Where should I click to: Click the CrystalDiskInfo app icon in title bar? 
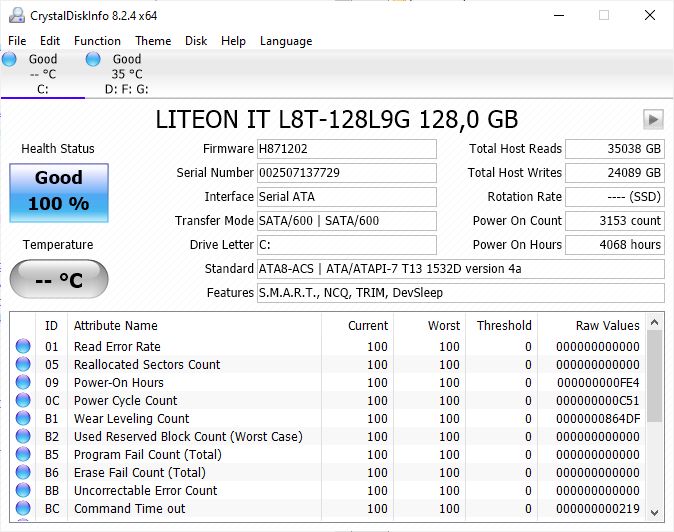(x=17, y=15)
